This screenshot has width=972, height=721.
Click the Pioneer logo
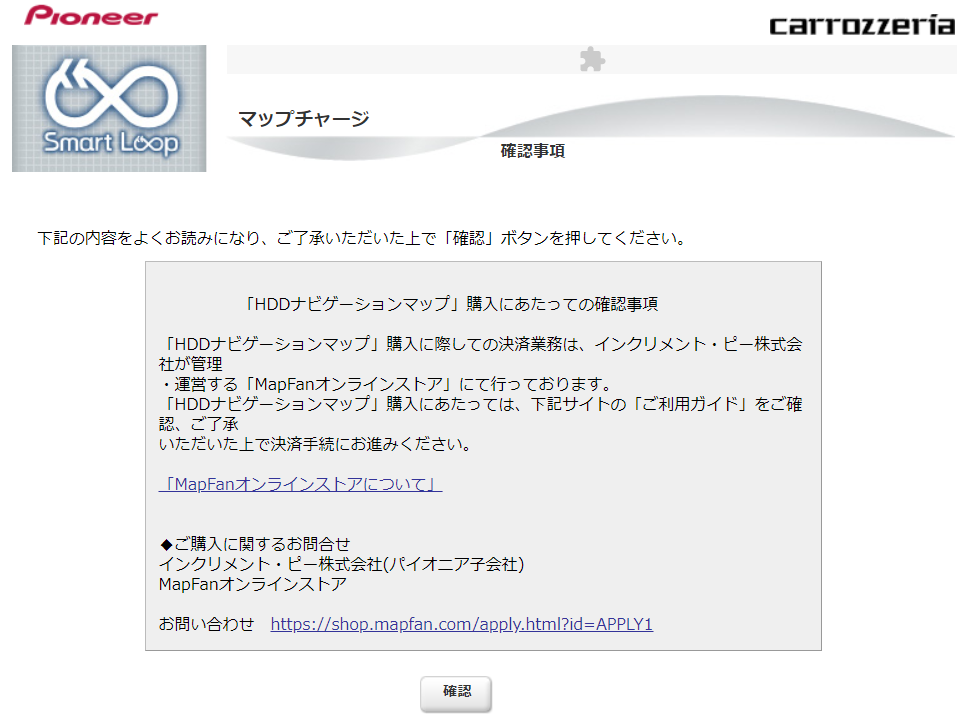click(x=91, y=15)
